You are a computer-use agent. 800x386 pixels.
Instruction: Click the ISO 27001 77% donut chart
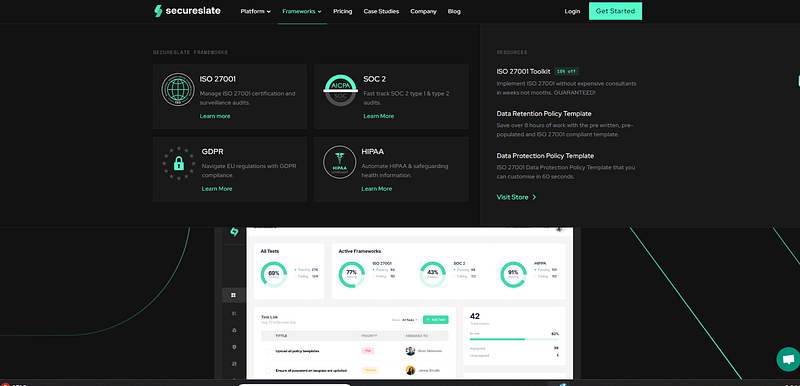tap(352, 274)
